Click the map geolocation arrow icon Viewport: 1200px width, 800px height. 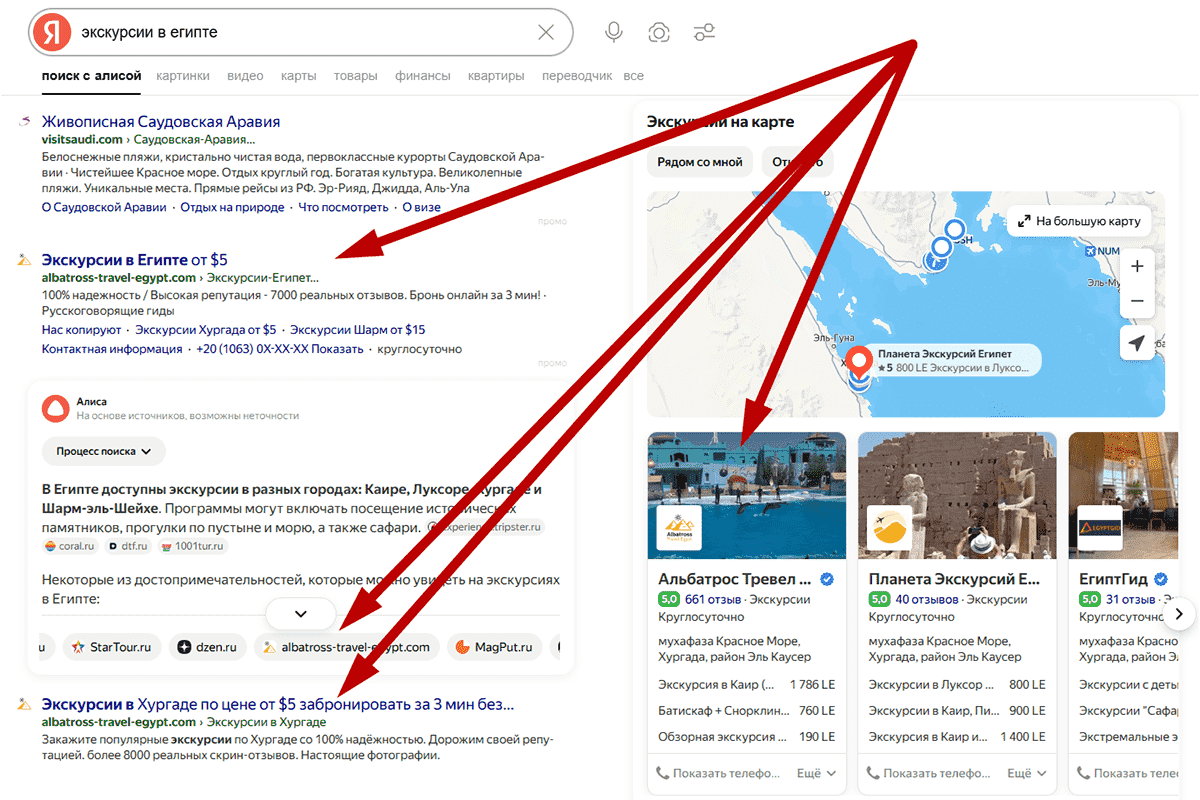click(1136, 343)
